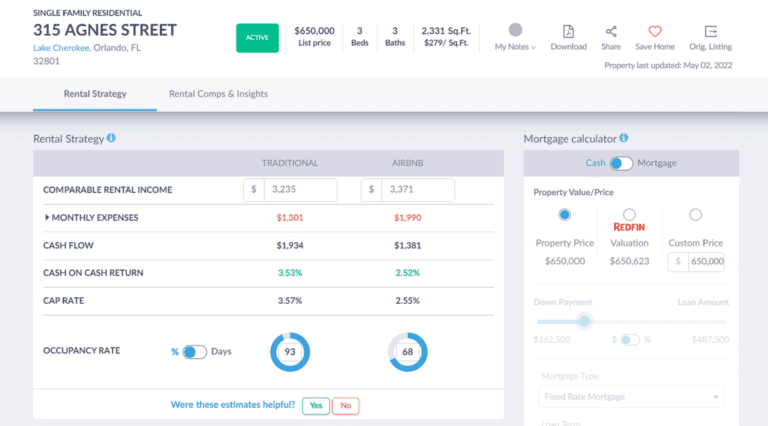
Task: Open the Mortgage Type dropdown
Action: pos(624,397)
